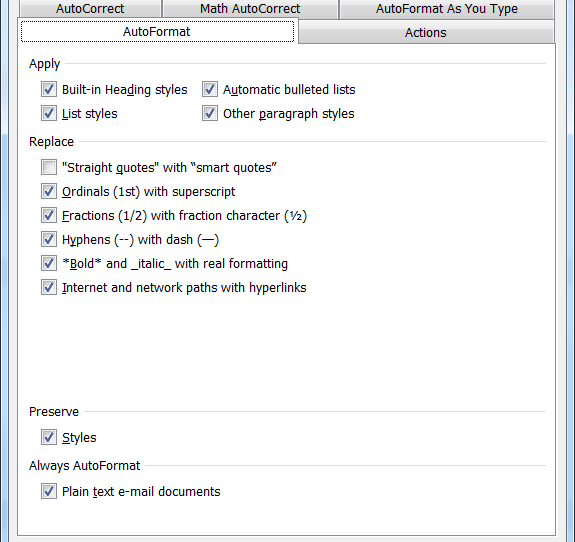Uncheck Preserve Styles checkbox

tap(49, 437)
